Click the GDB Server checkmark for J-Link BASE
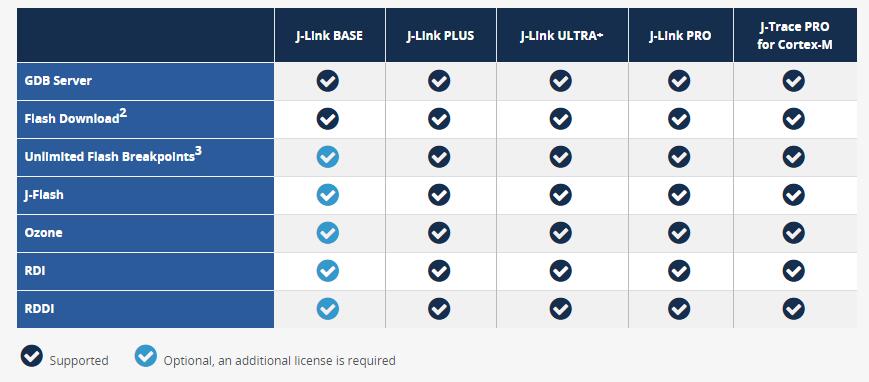 [328, 81]
